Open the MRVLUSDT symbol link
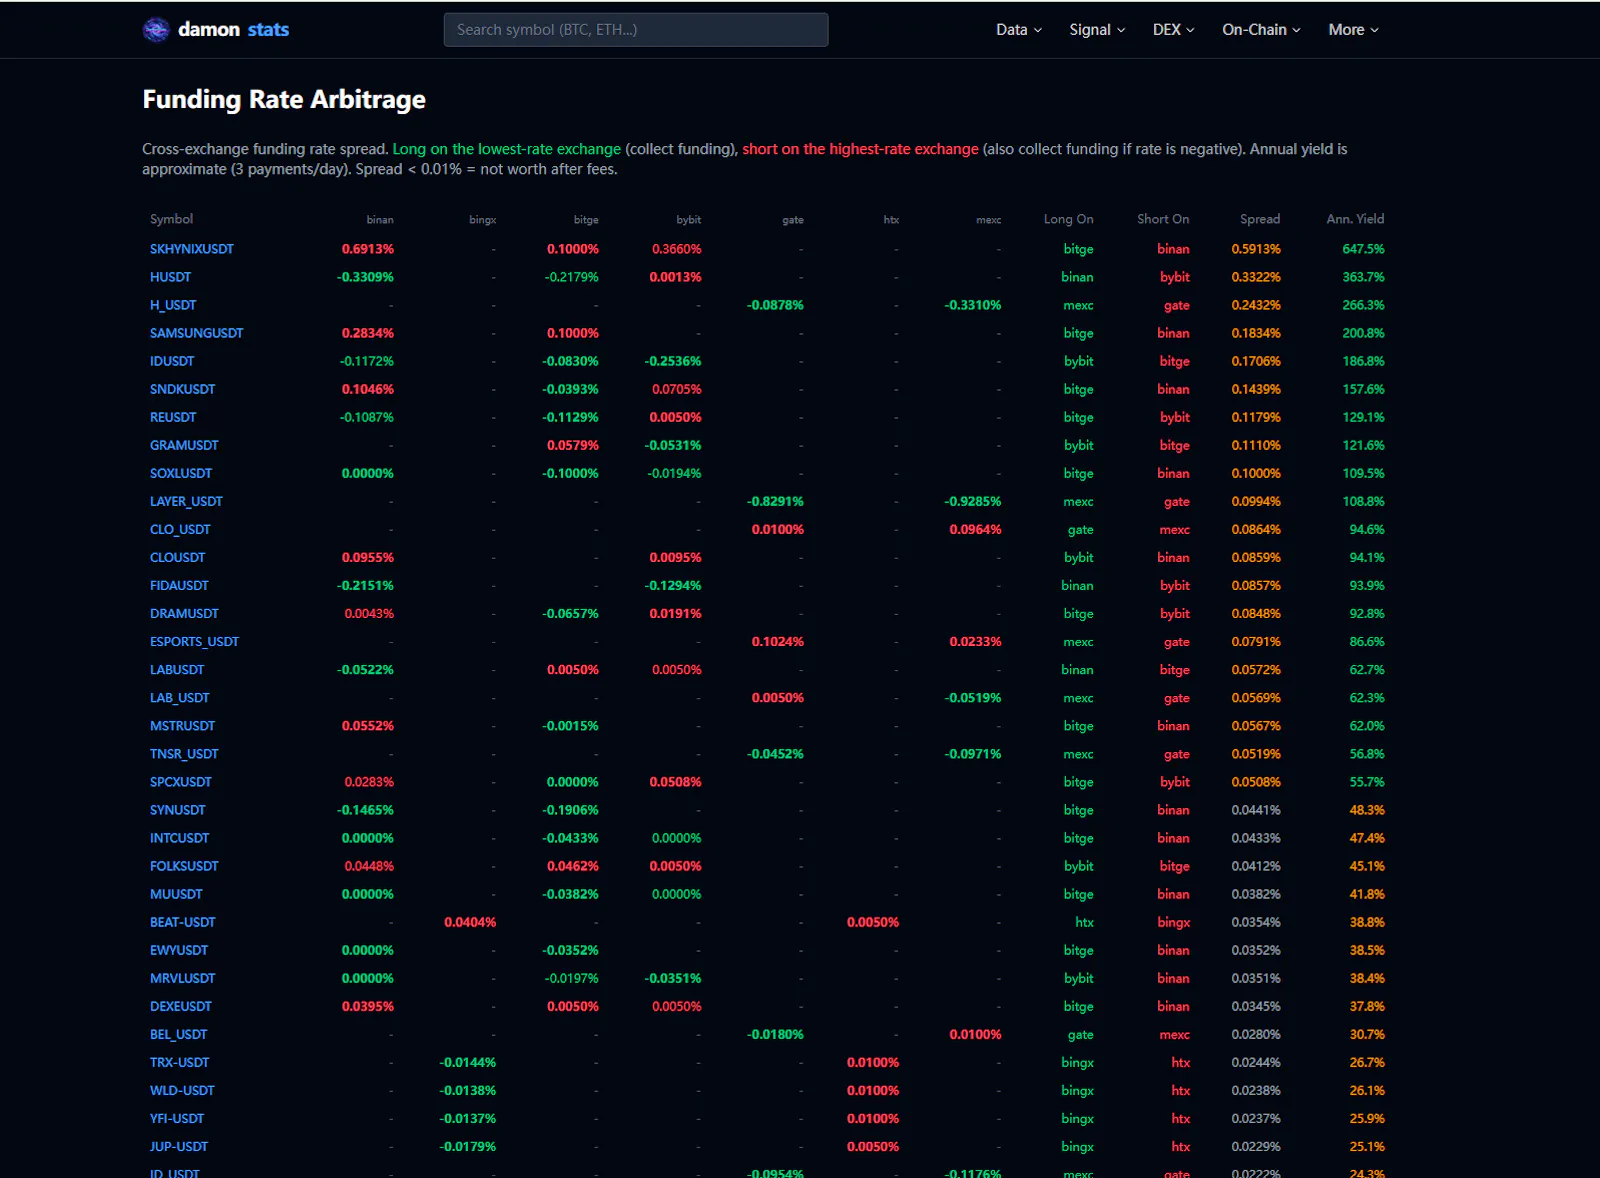1600x1178 pixels. point(183,977)
